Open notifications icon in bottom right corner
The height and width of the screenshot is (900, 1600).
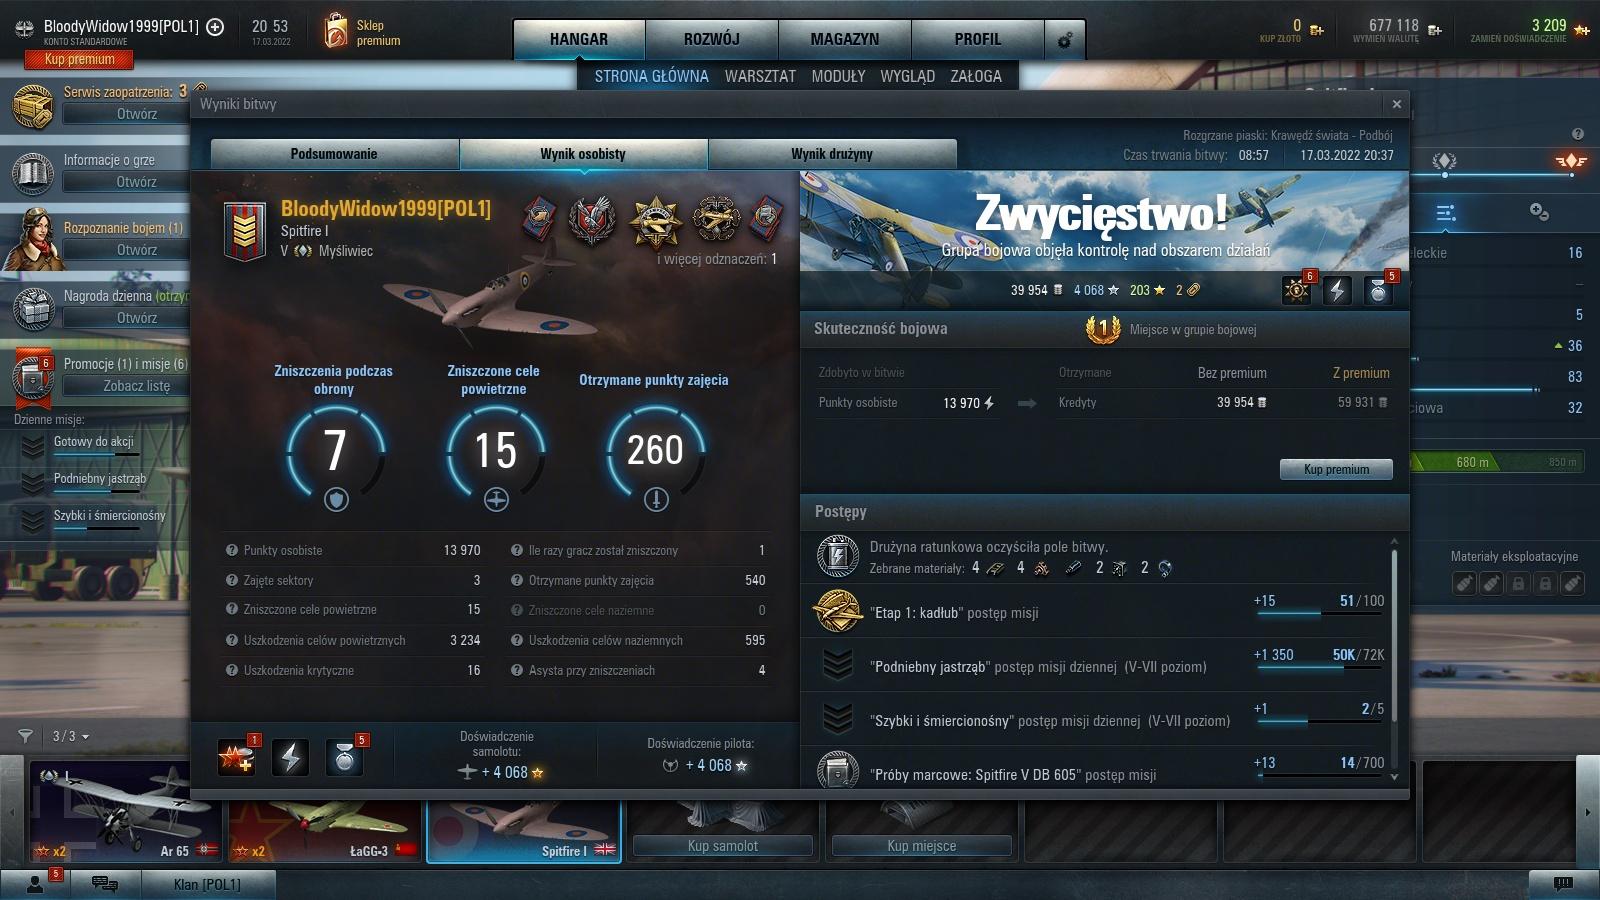pyautogui.click(x=1563, y=883)
